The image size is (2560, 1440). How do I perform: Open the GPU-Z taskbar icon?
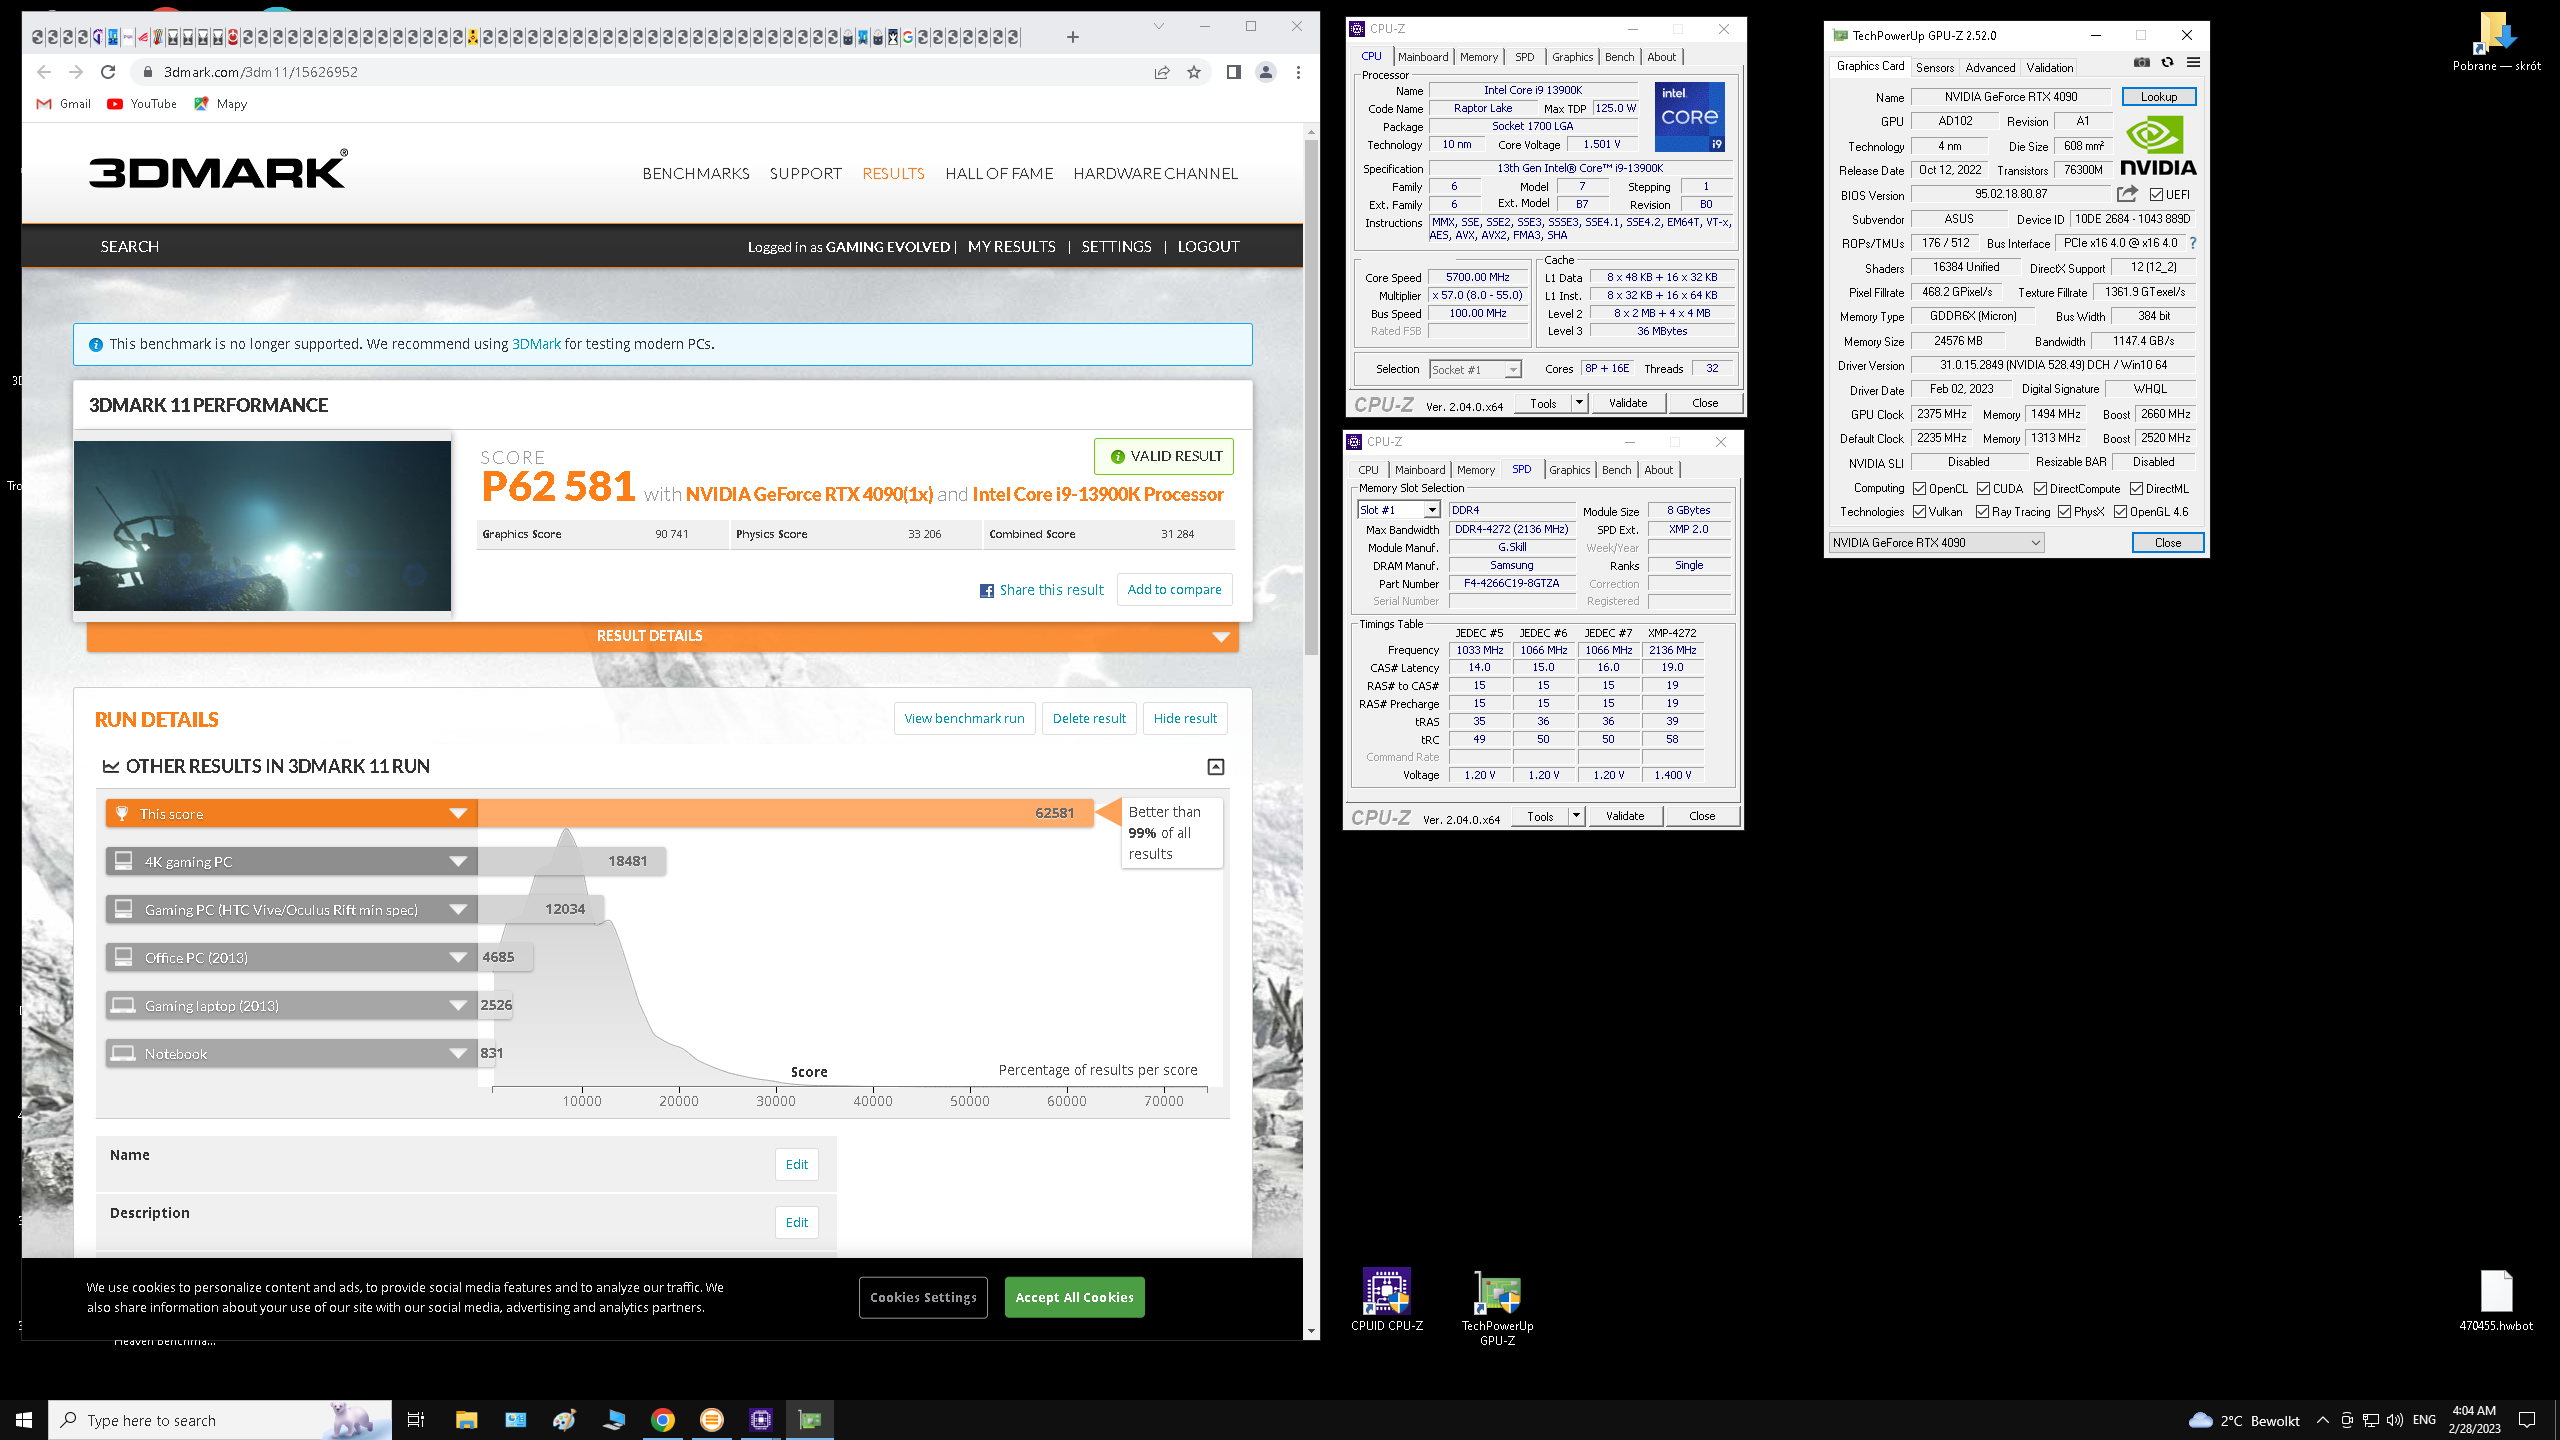(x=810, y=1420)
